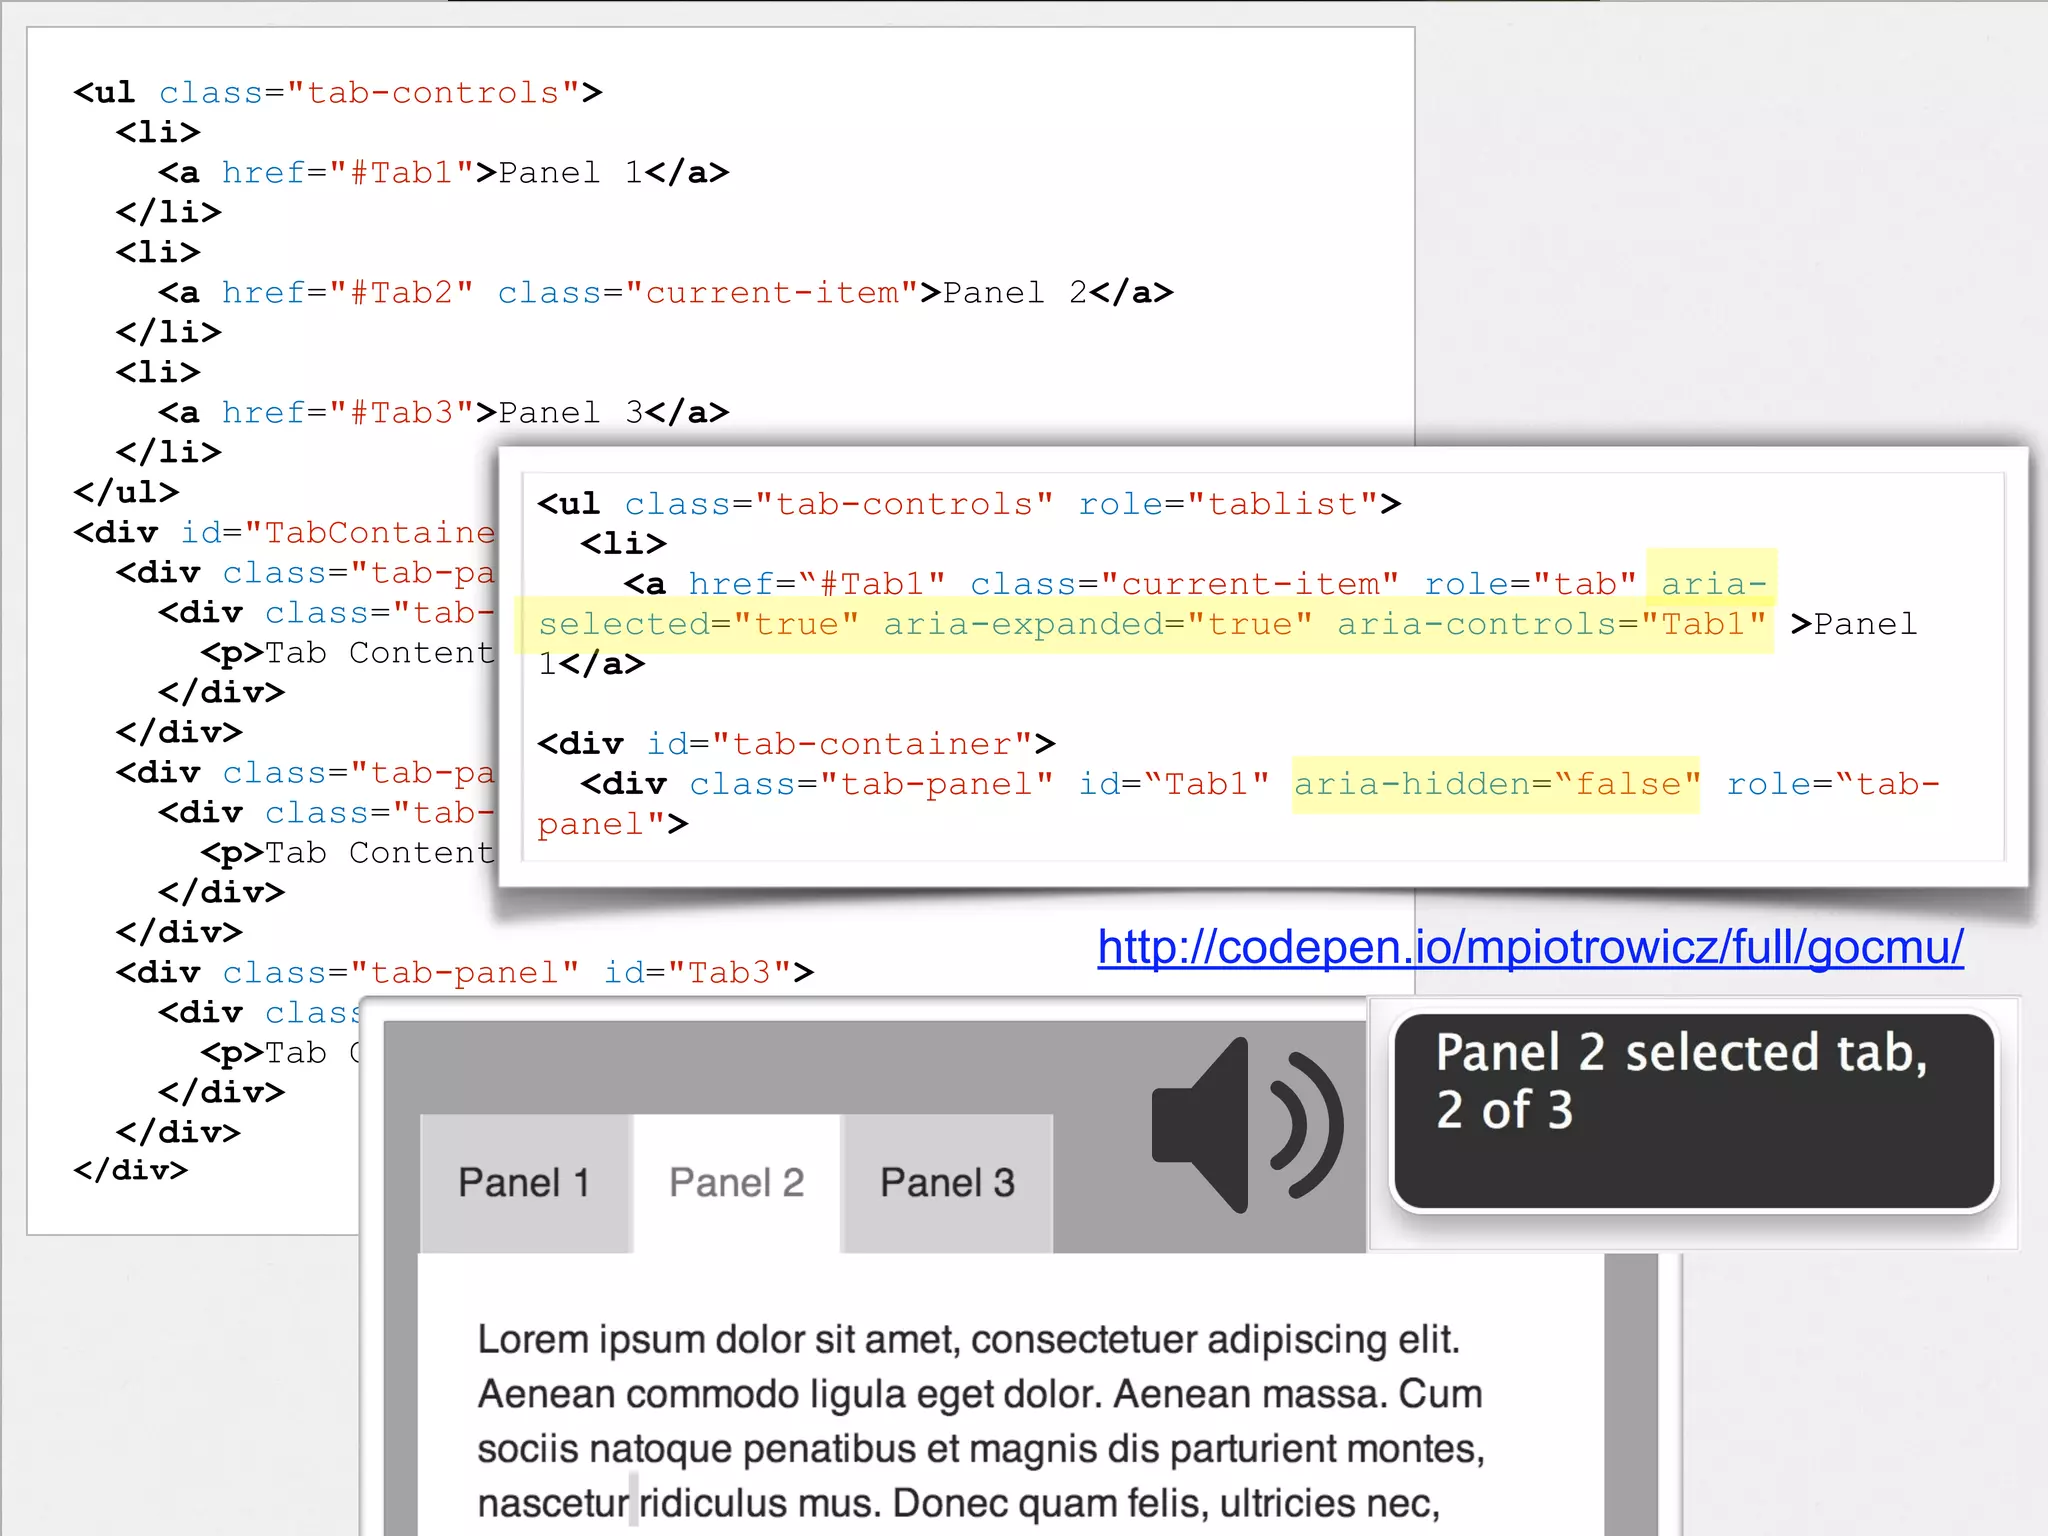
Task: Click the aria-expanded="true" attribute text
Action: point(1098,624)
